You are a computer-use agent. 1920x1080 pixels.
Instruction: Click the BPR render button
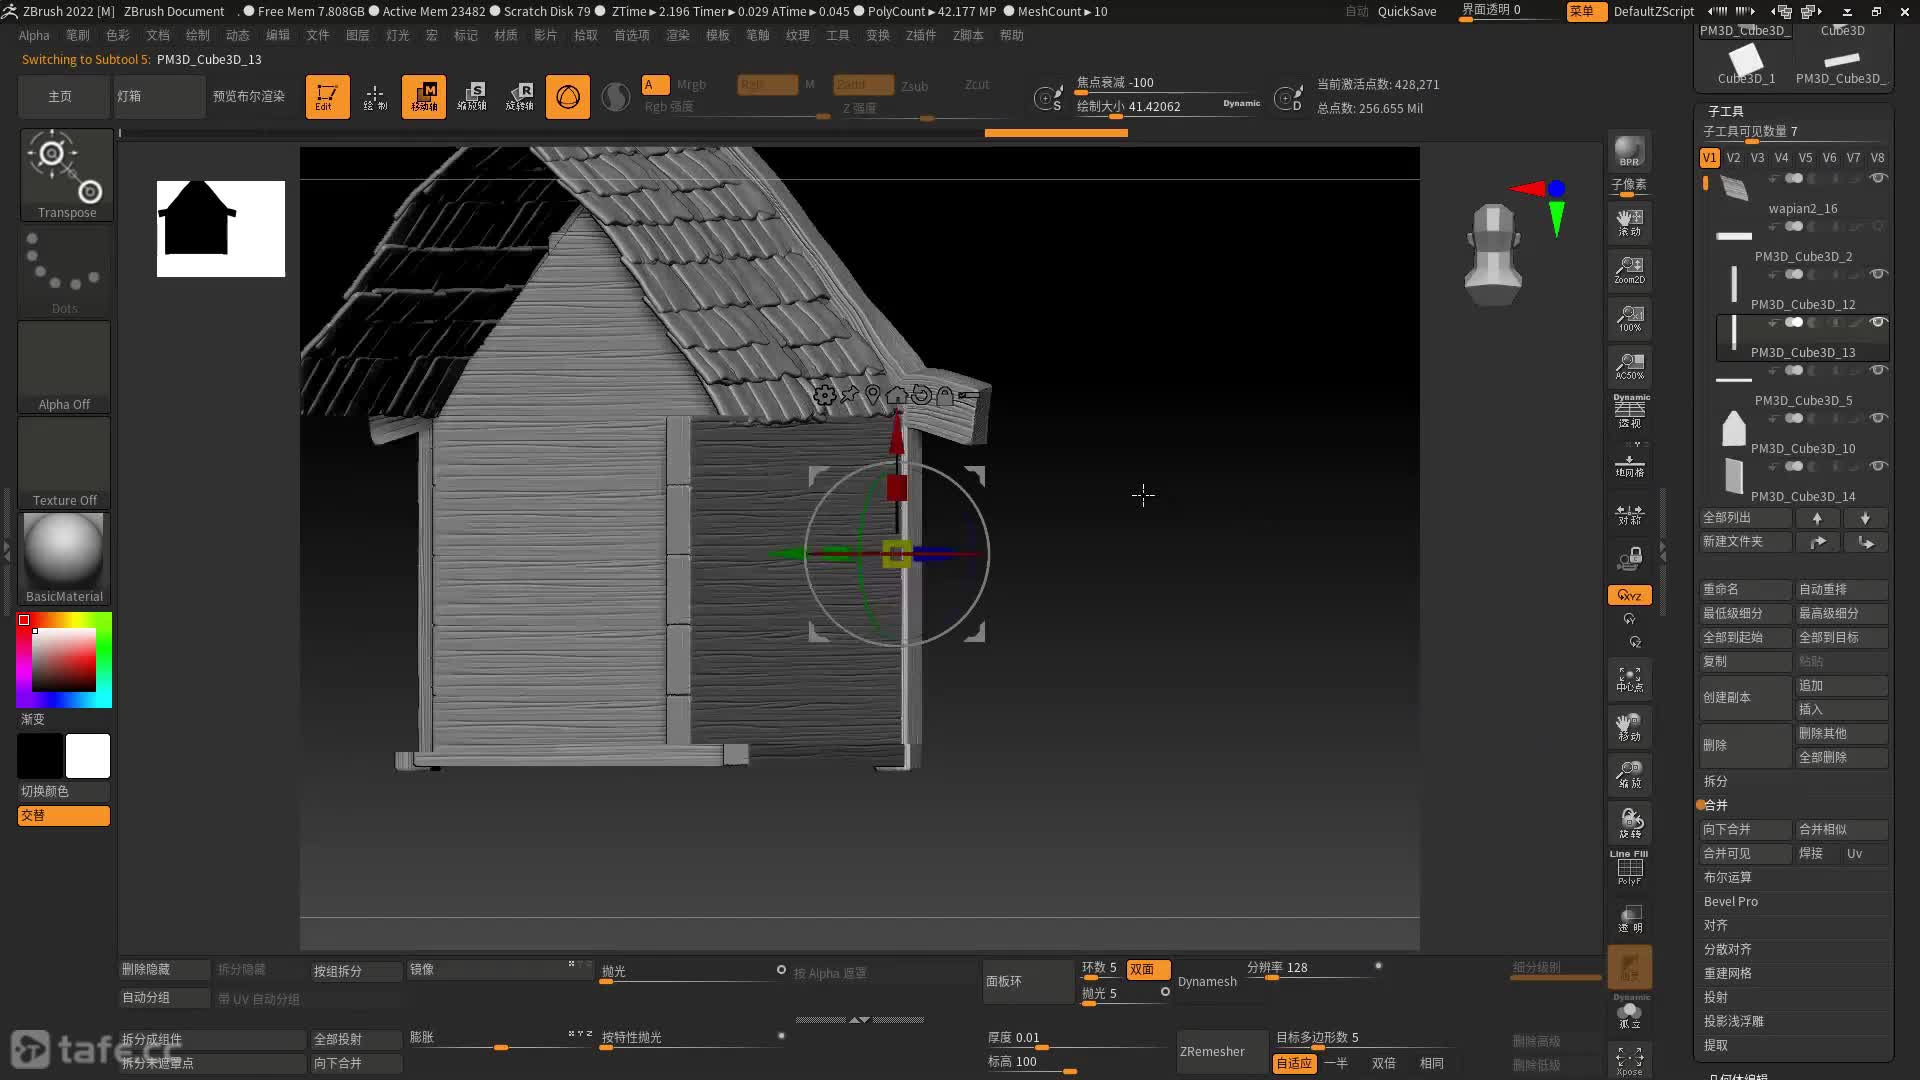point(1629,151)
